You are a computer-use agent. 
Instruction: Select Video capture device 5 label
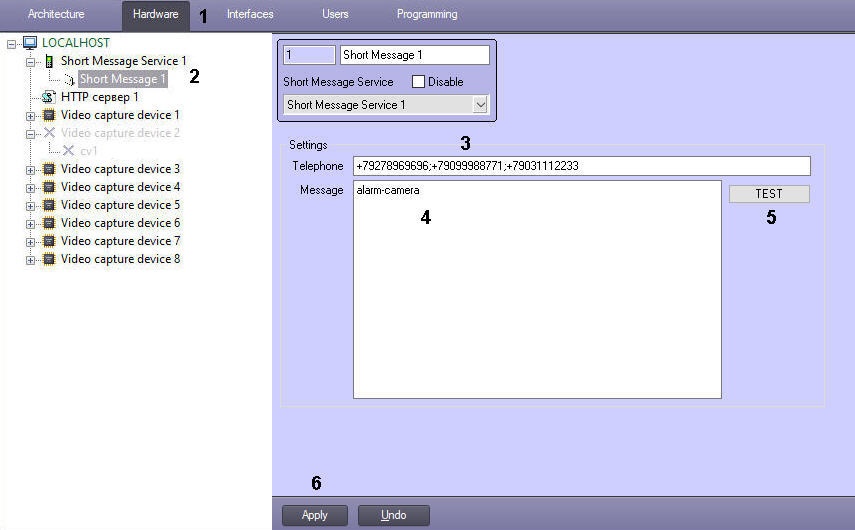pos(120,205)
